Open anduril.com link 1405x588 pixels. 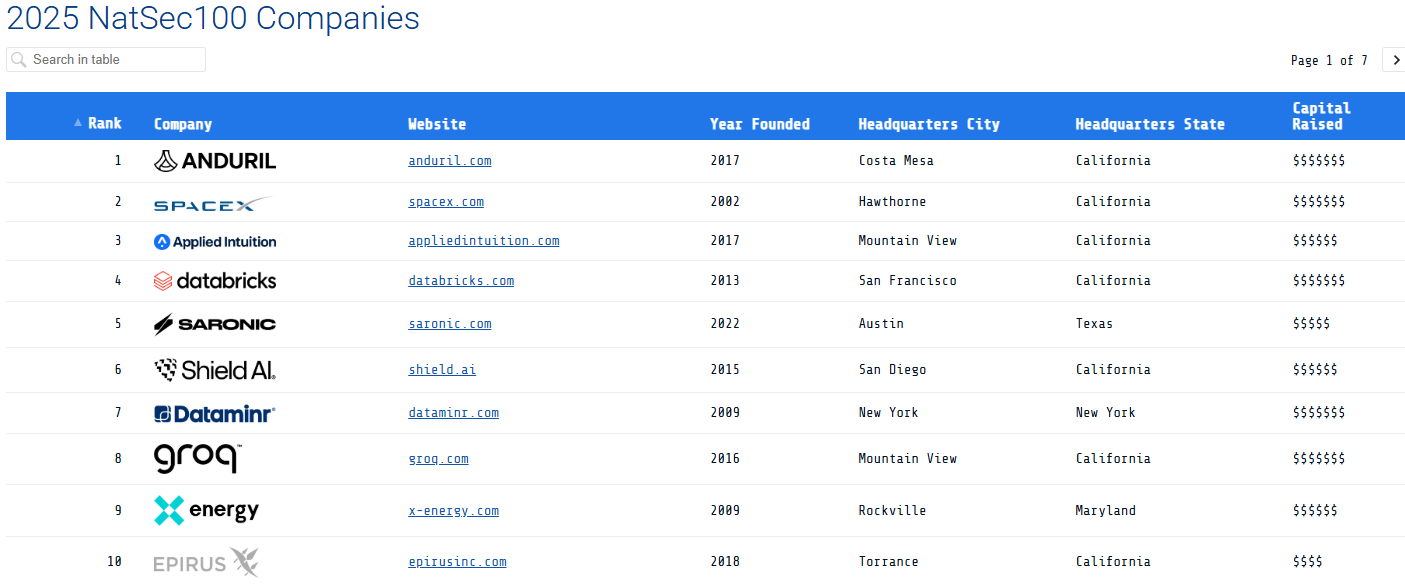(x=450, y=161)
